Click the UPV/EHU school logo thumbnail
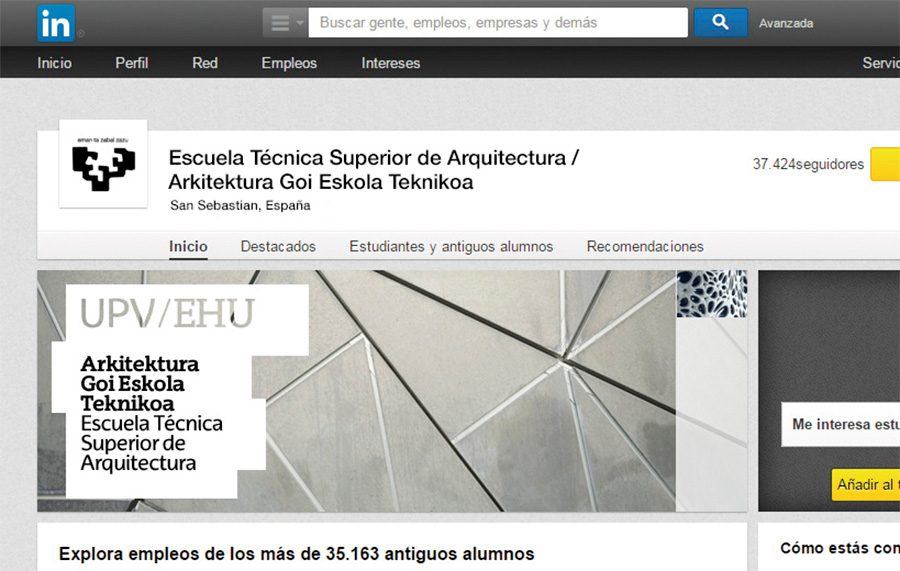 coord(103,164)
